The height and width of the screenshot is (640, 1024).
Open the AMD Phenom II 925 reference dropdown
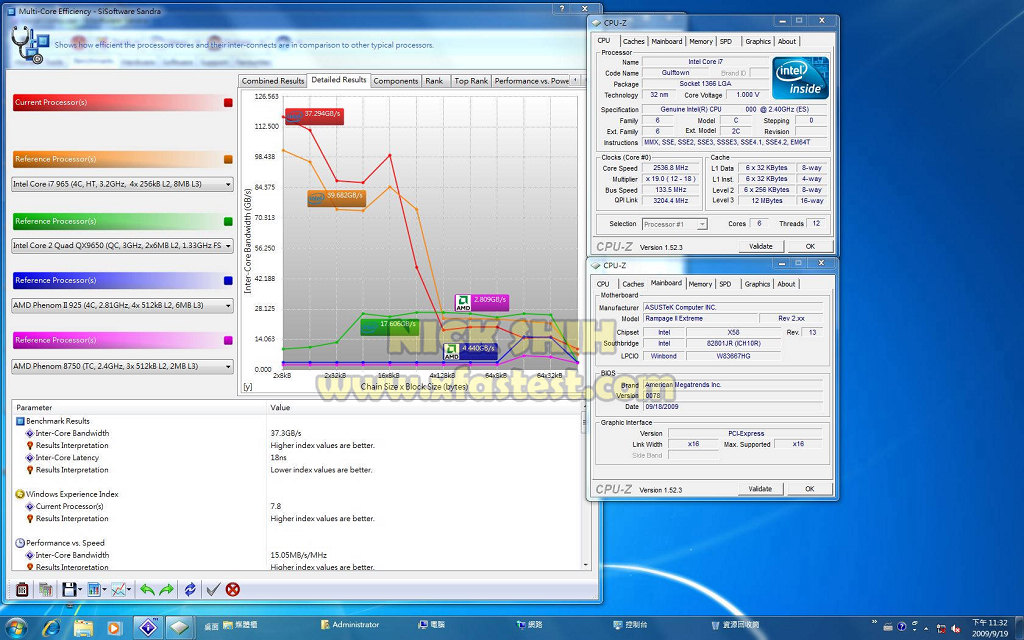tap(229, 305)
